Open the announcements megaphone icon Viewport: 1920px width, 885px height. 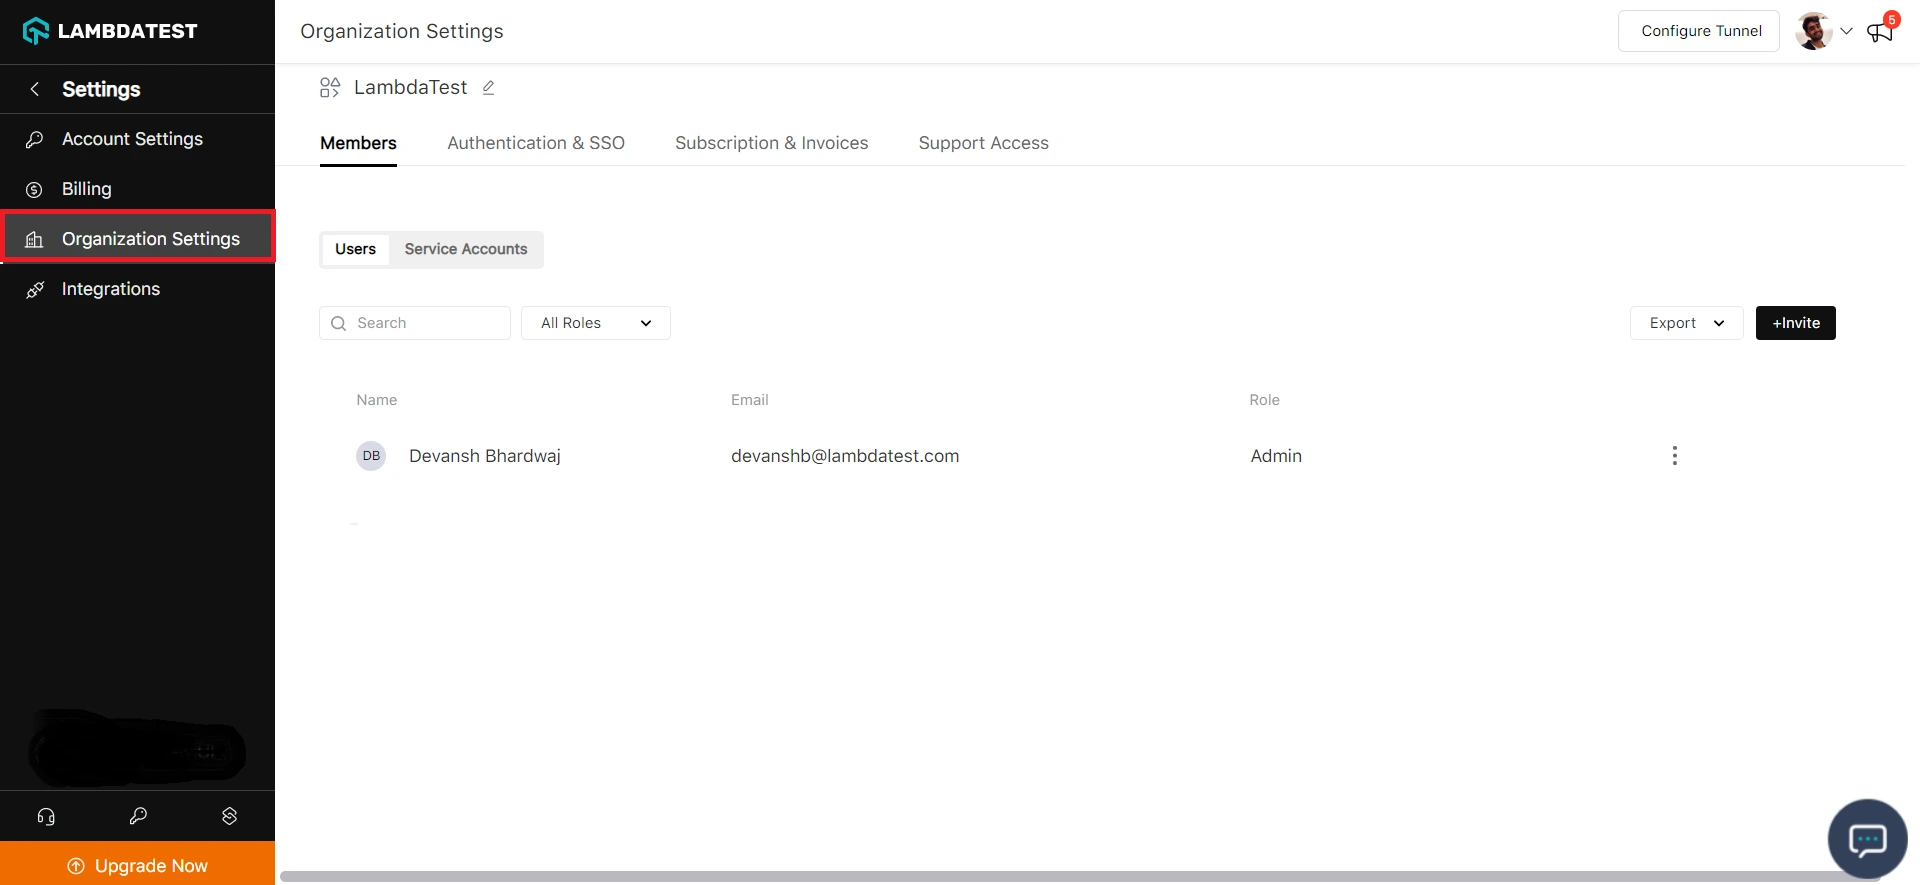1880,32
